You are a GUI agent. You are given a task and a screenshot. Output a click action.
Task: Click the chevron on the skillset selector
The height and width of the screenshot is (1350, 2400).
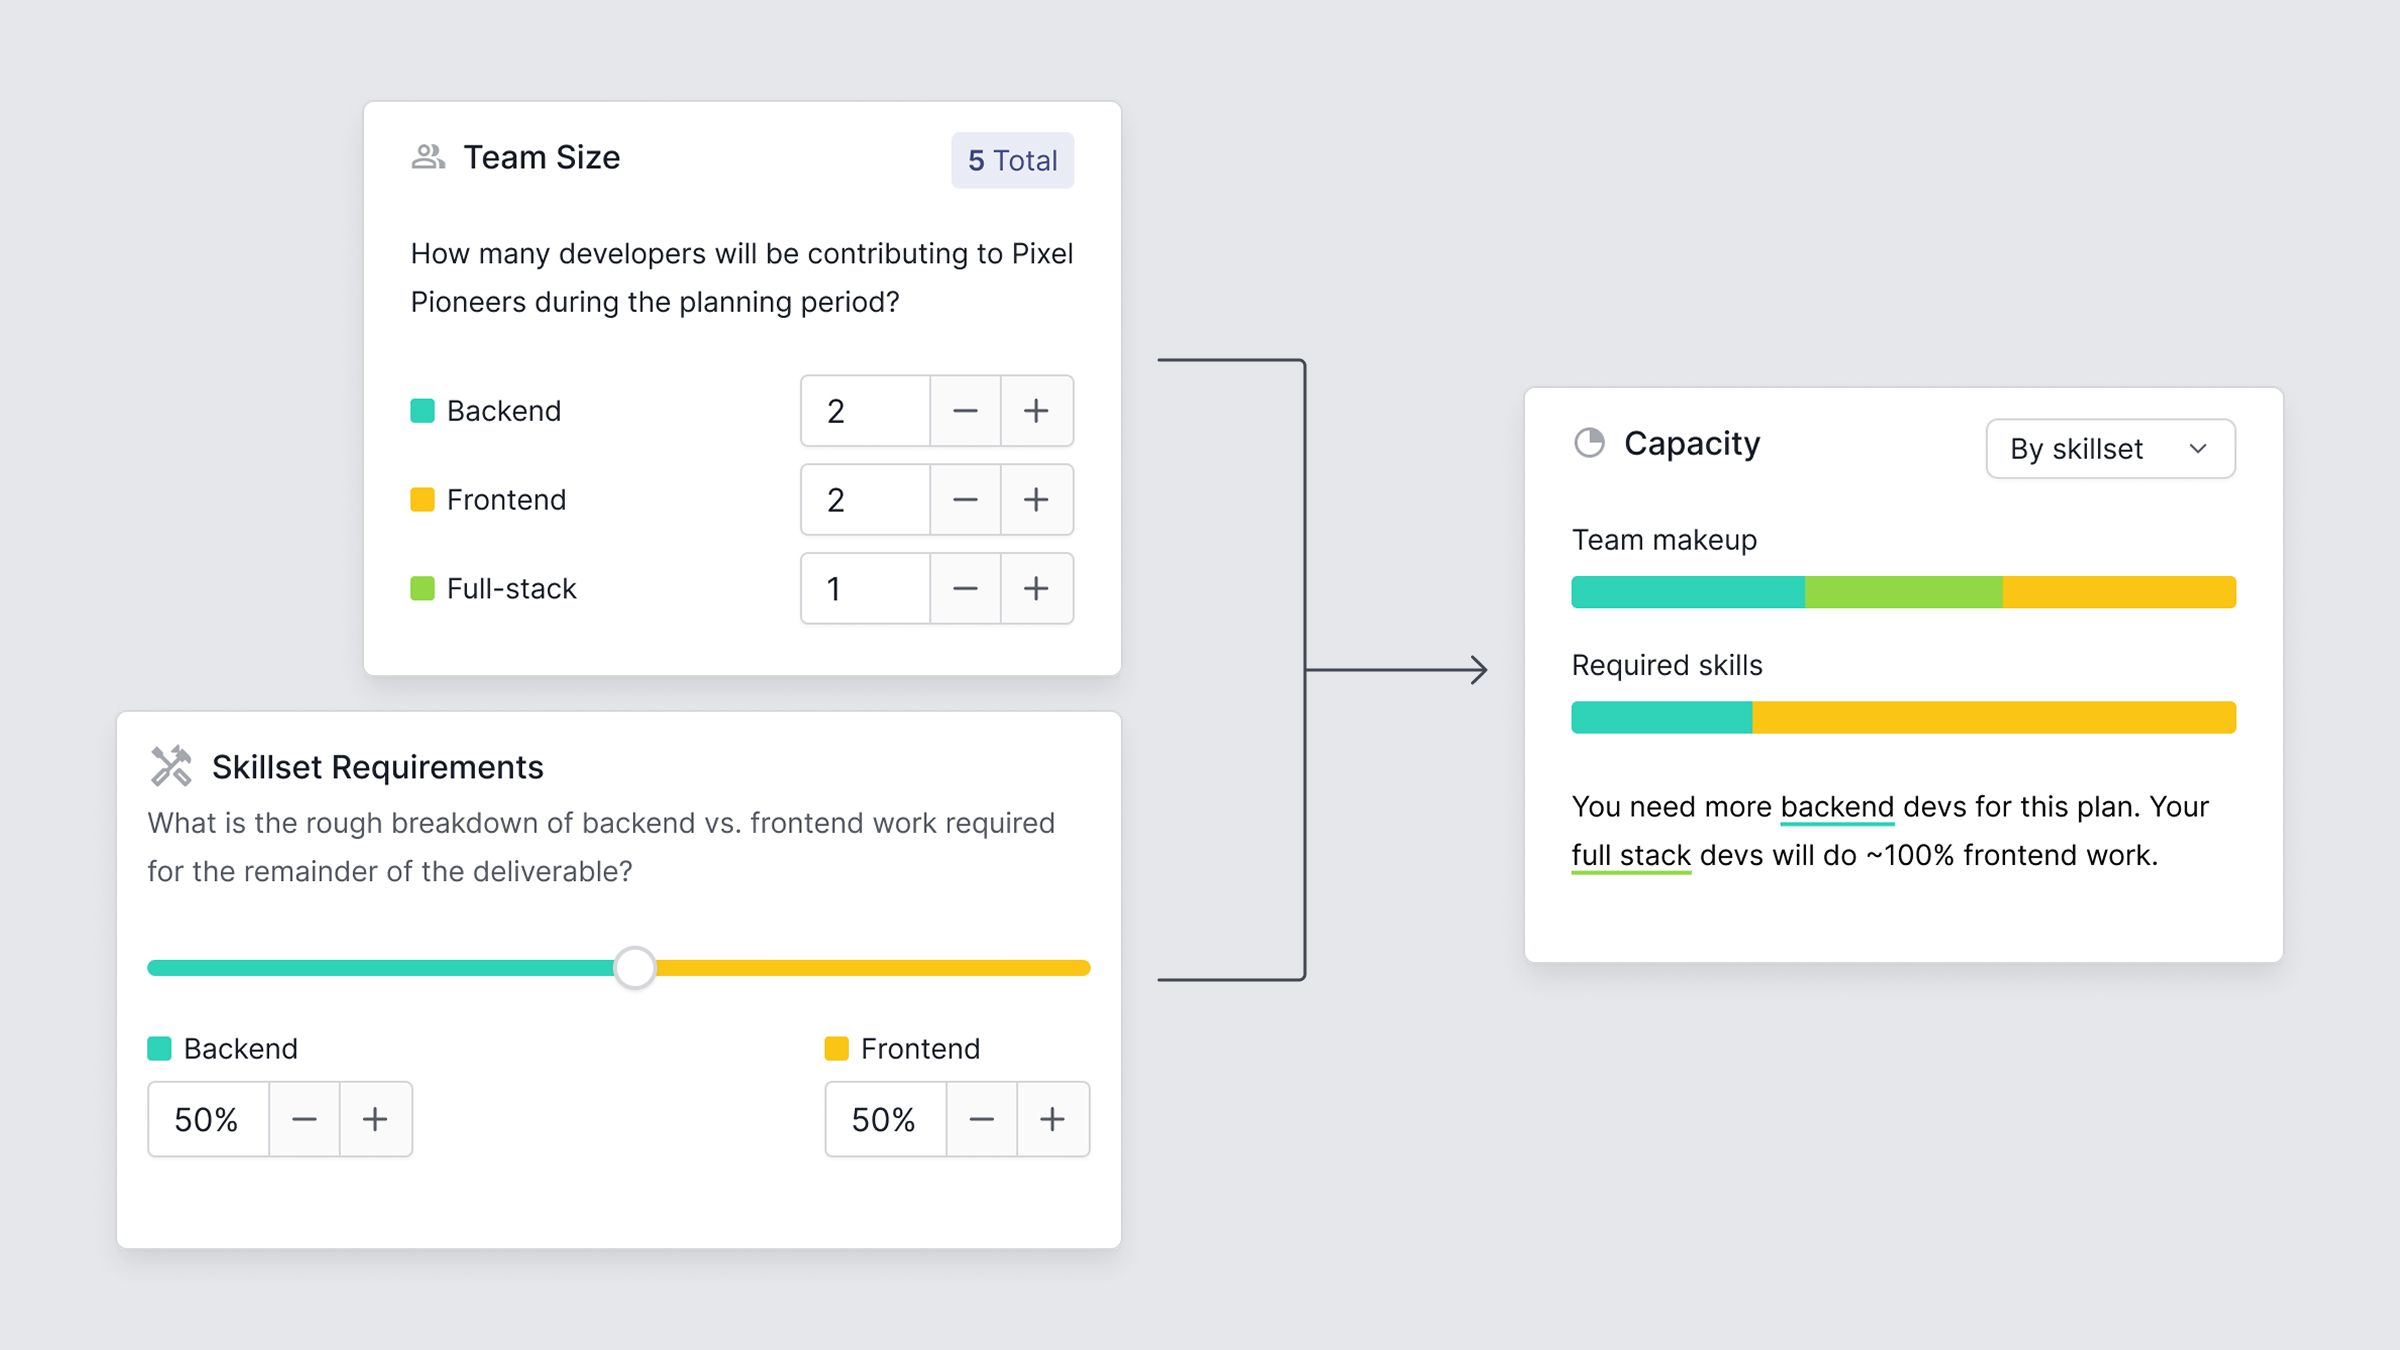2197,448
